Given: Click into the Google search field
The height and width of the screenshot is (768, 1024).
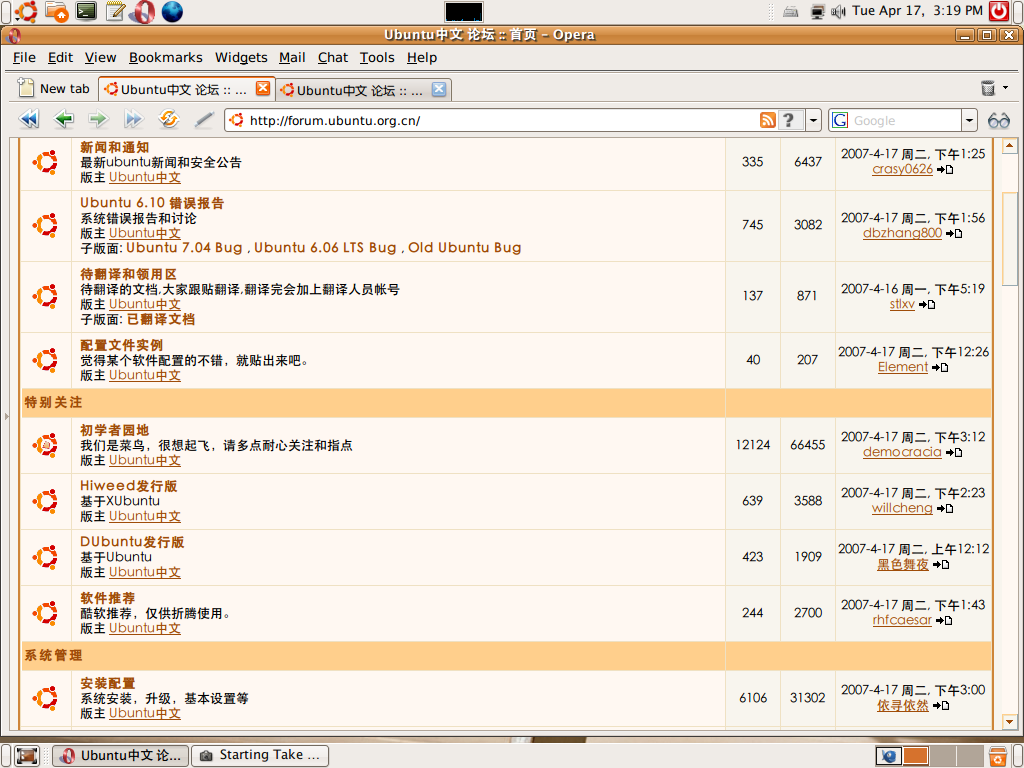Looking at the screenshot, I should (x=904, y=120).
